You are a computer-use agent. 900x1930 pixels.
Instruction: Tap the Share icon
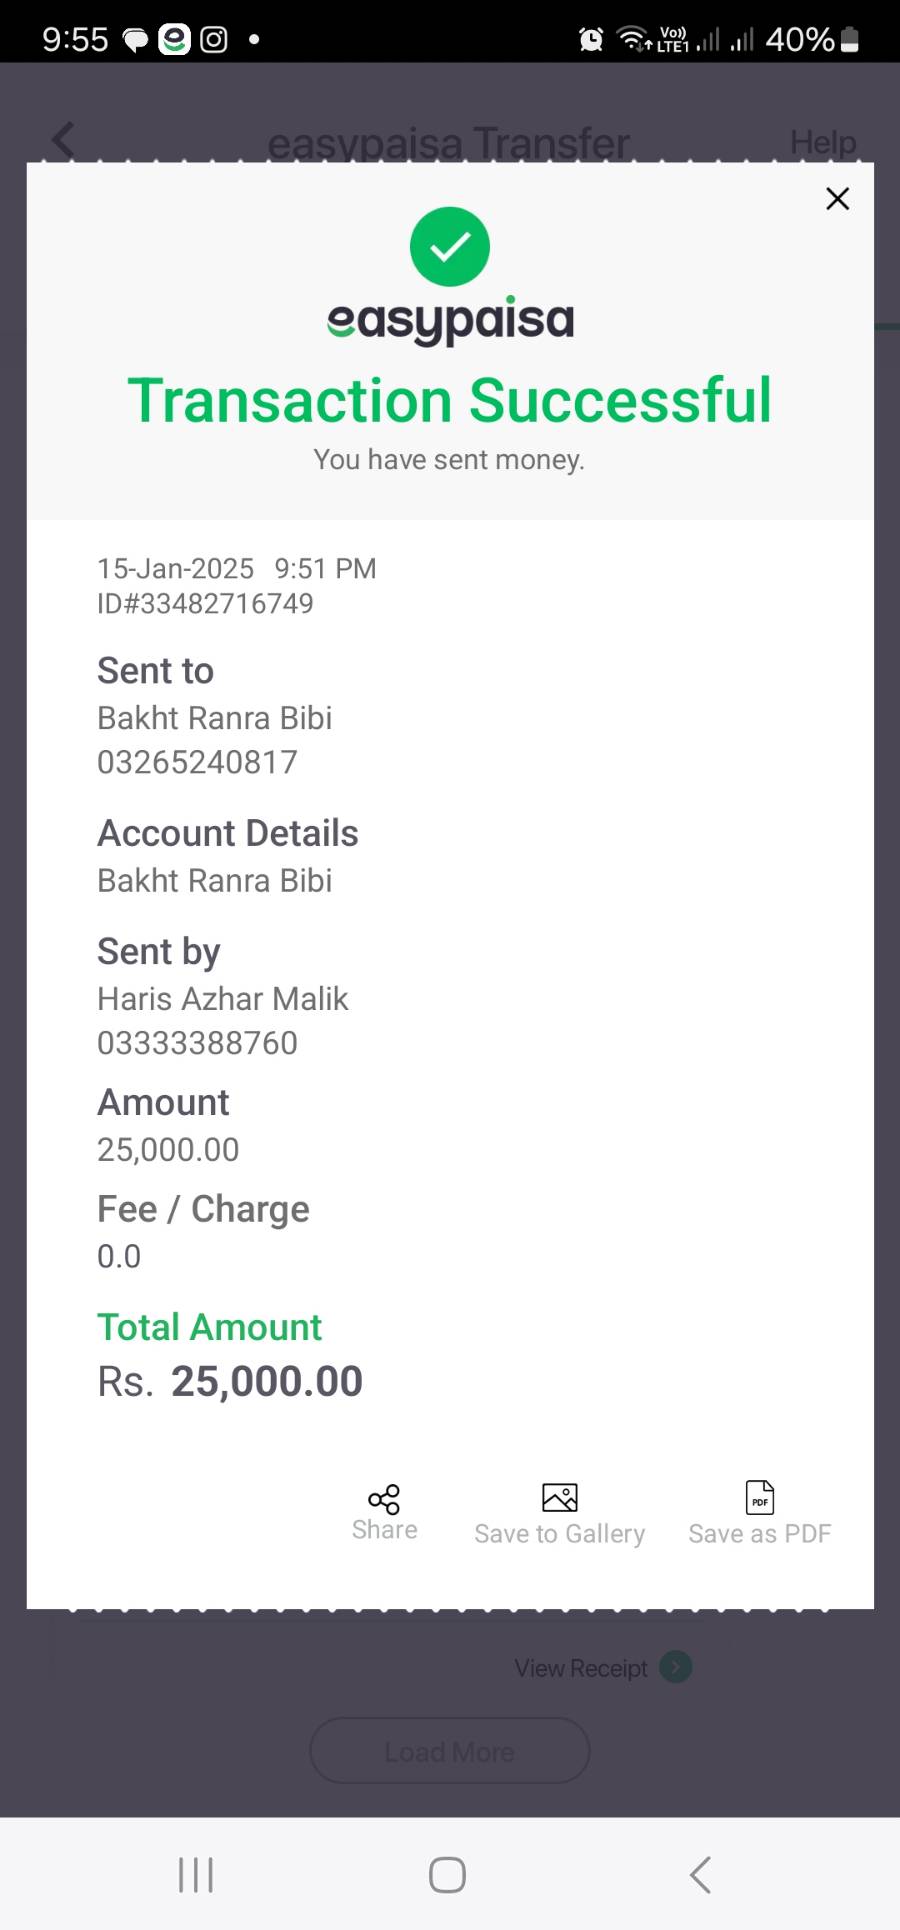pos(384,1499)
